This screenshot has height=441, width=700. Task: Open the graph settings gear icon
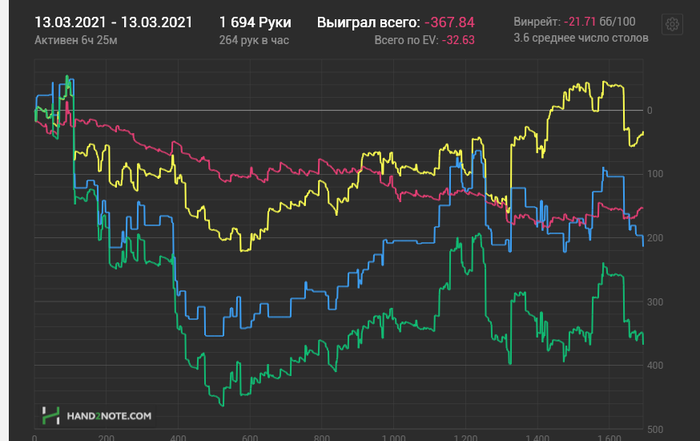tap(672, 24)
